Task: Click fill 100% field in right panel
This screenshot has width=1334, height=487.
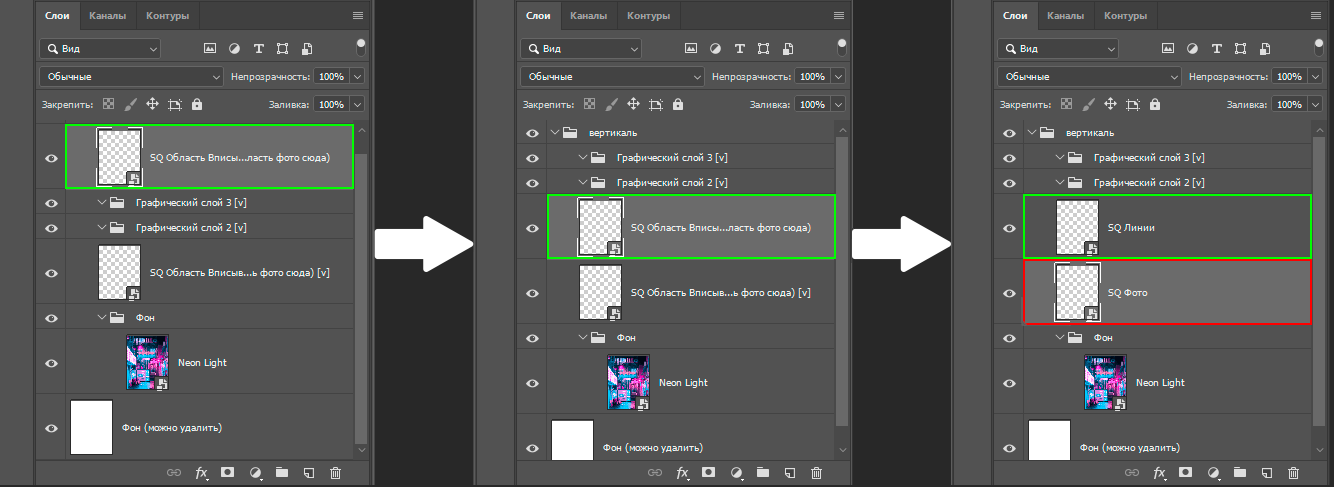Action: click(1290, 104)
